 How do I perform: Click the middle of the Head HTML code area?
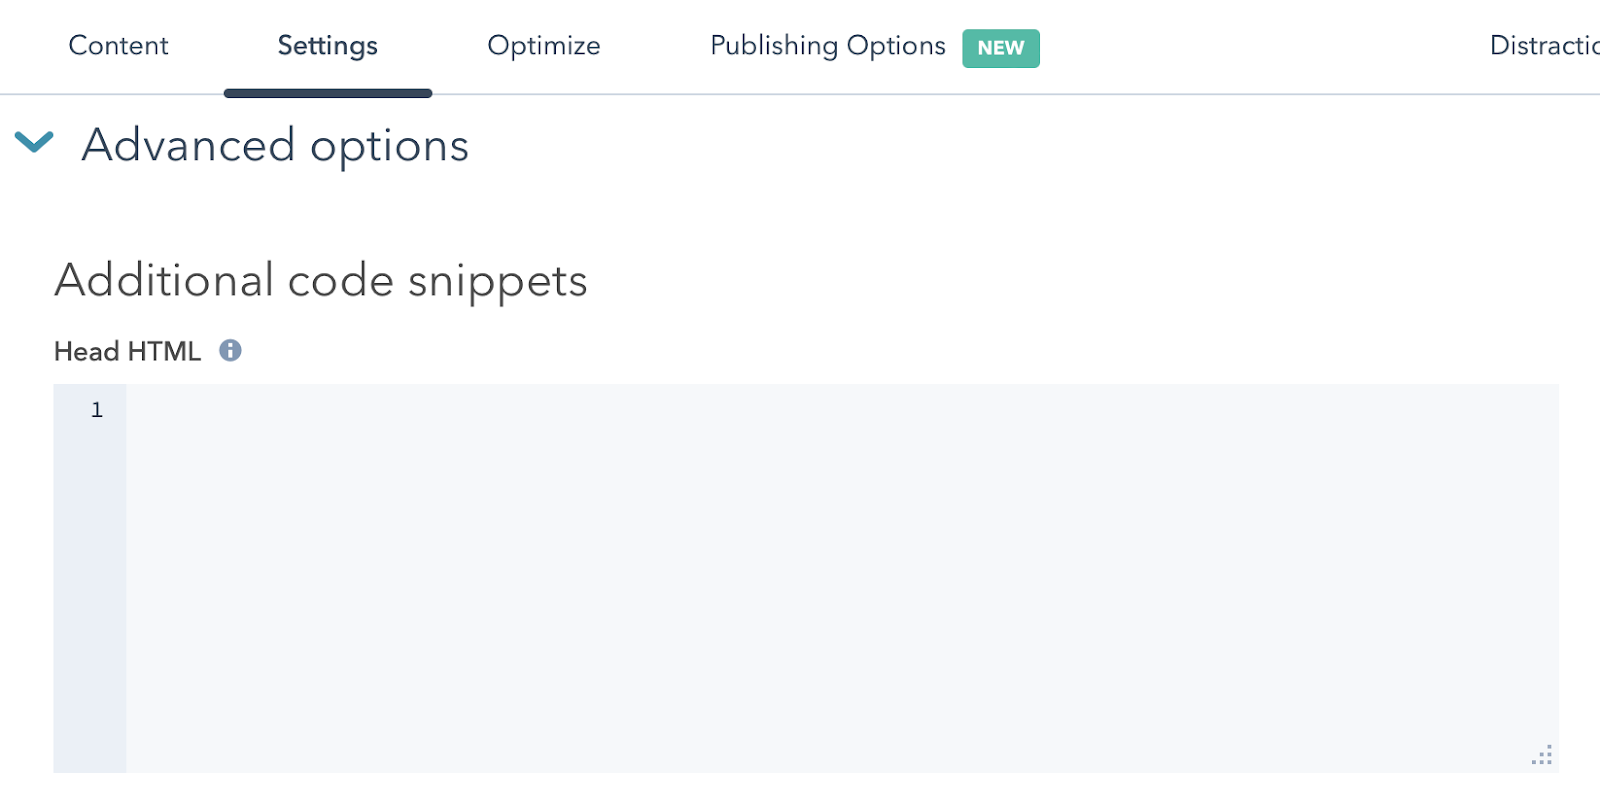(x=842, y=578)
